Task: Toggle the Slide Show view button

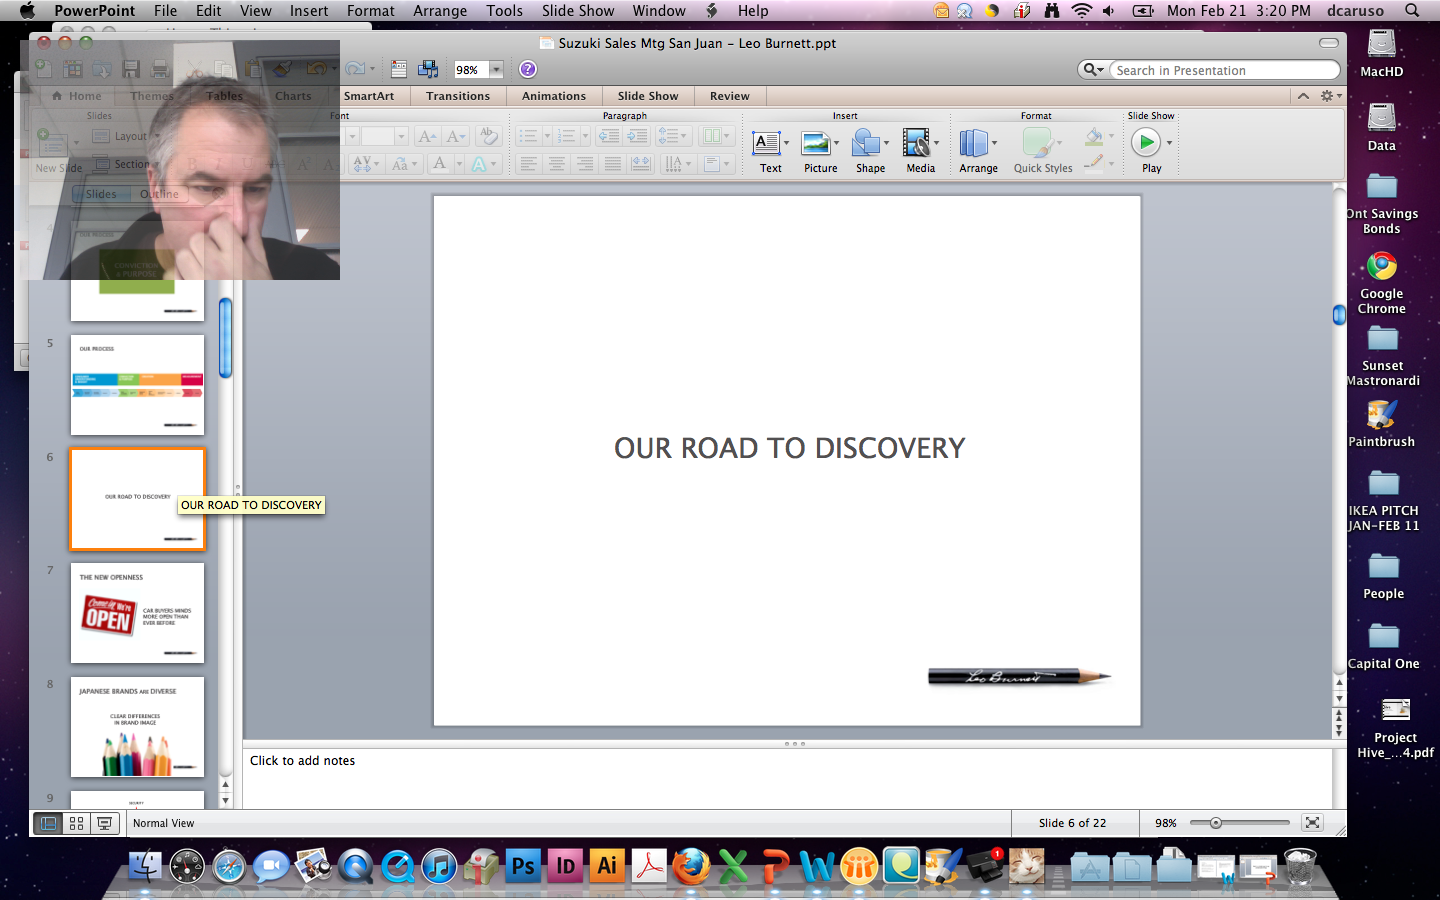Action: [104, 823]
